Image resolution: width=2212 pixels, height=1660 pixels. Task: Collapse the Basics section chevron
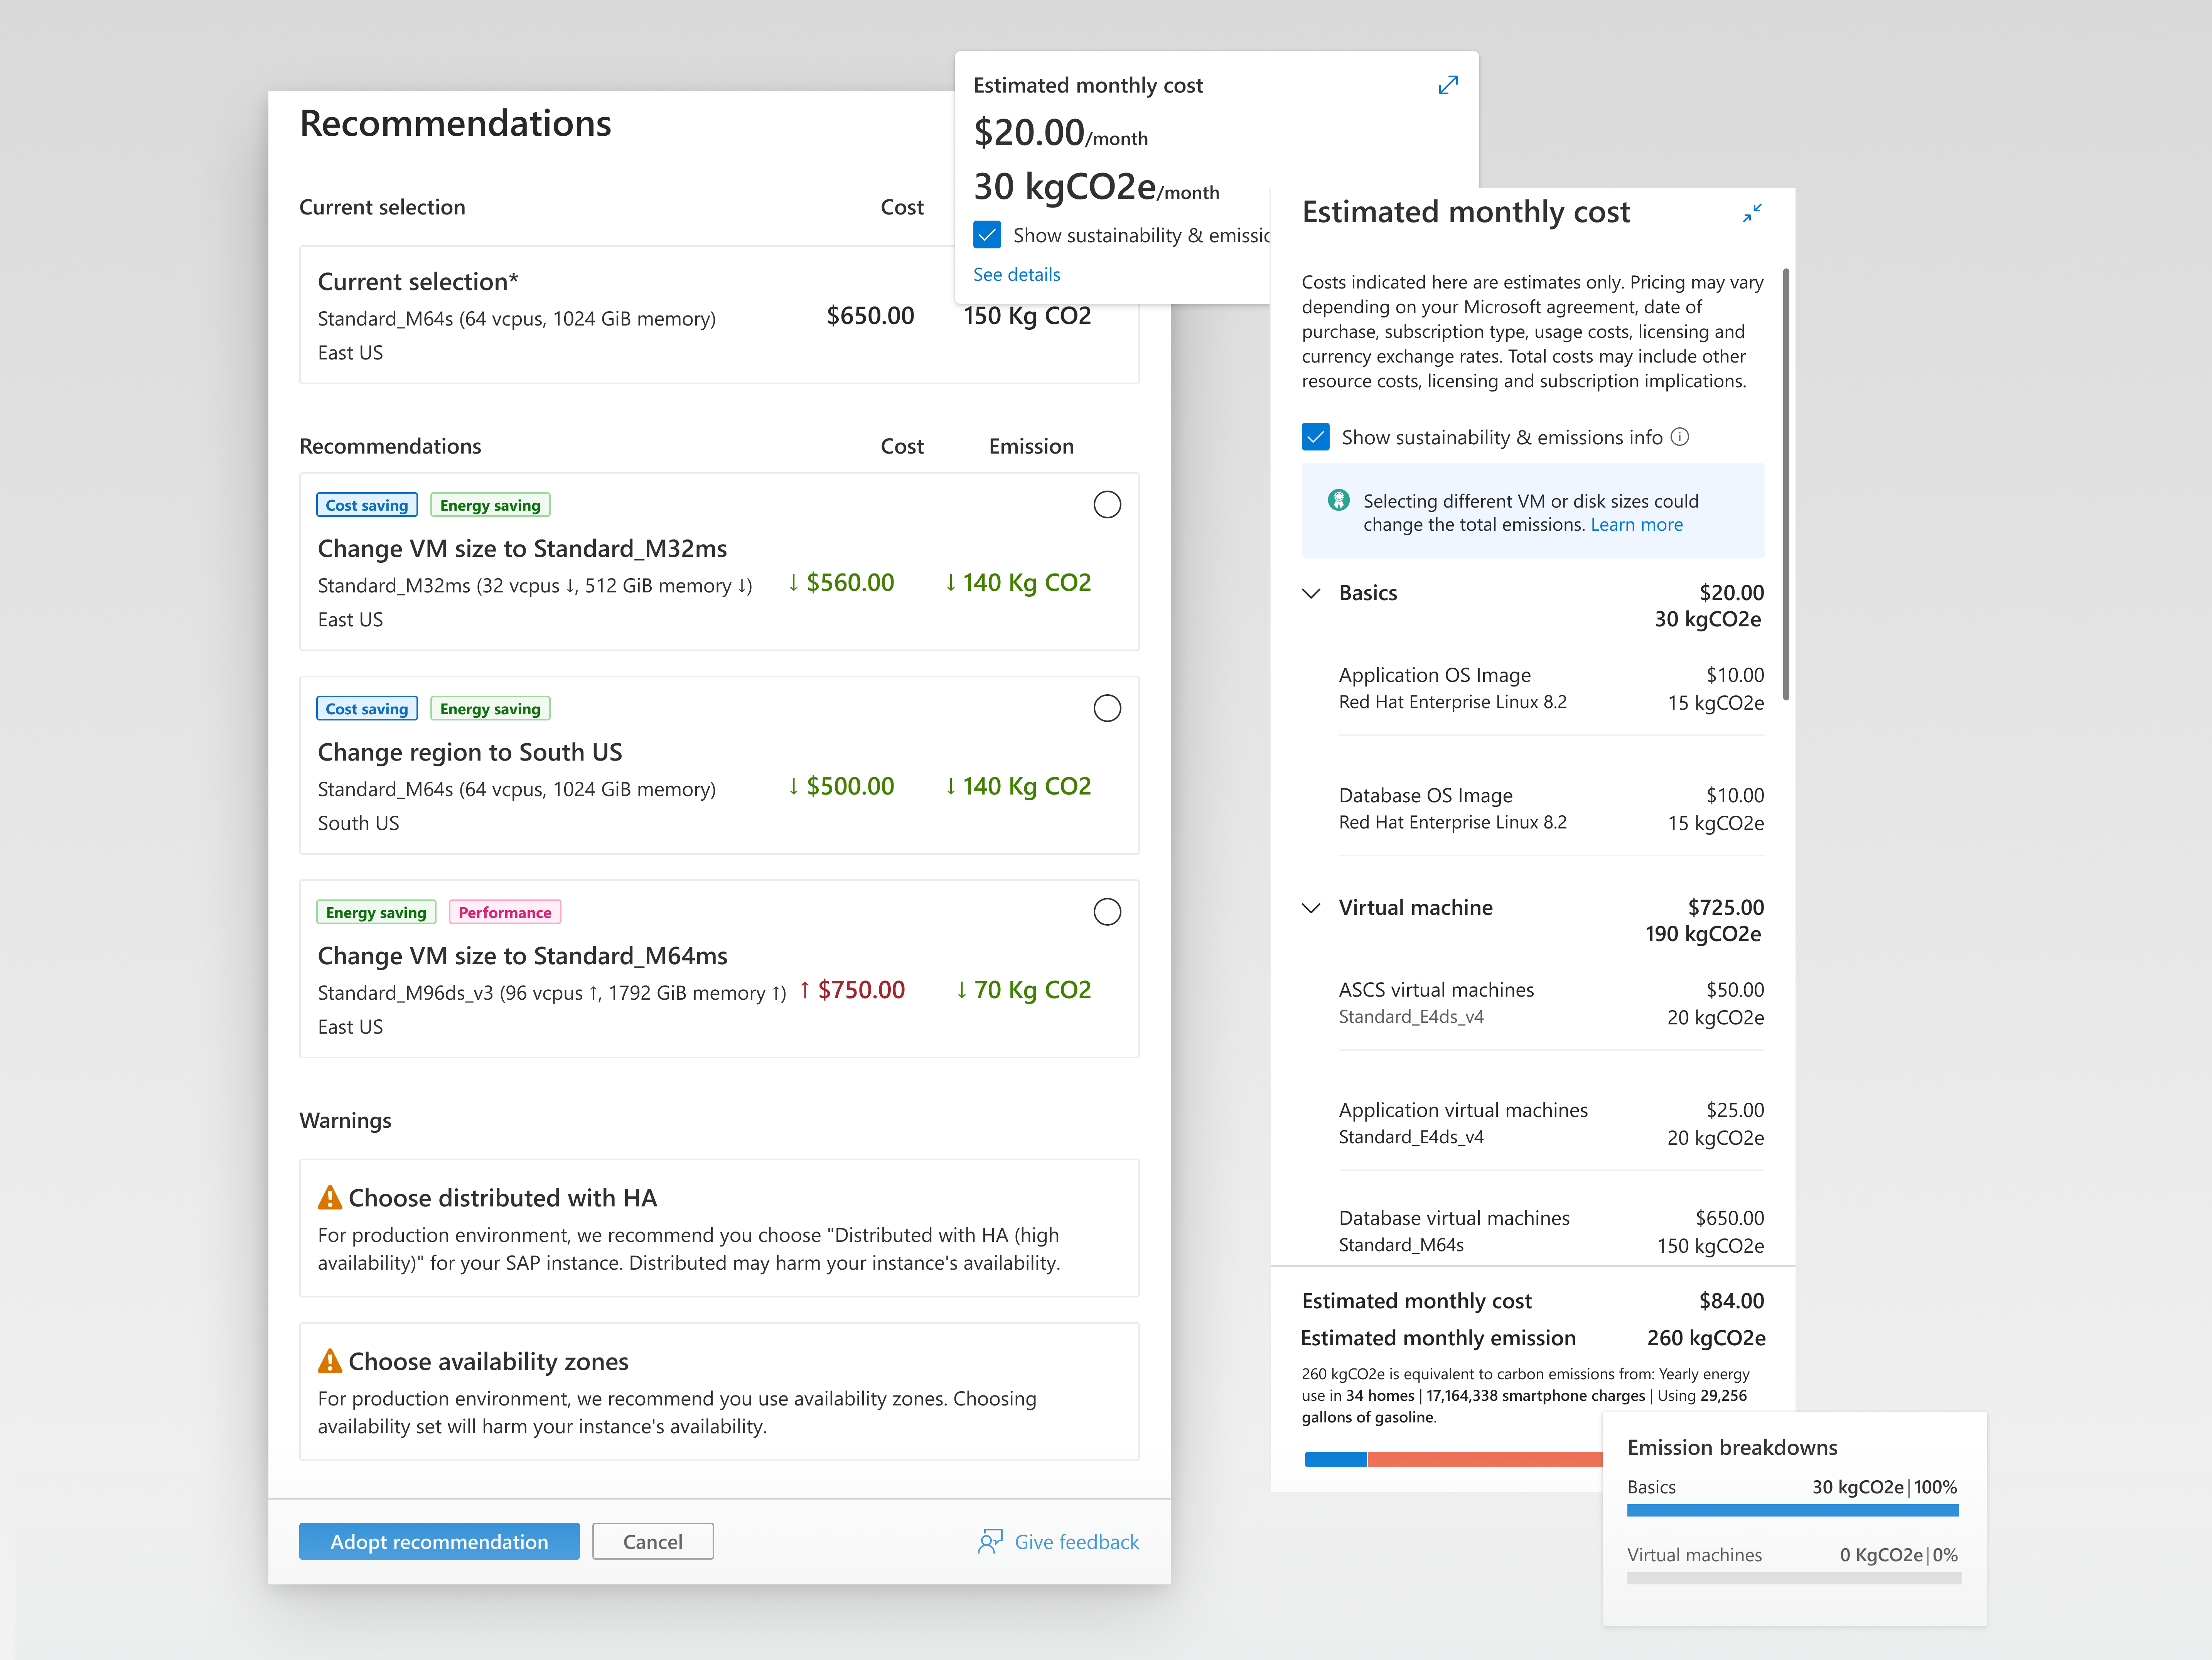click(x=1311, y=593)
